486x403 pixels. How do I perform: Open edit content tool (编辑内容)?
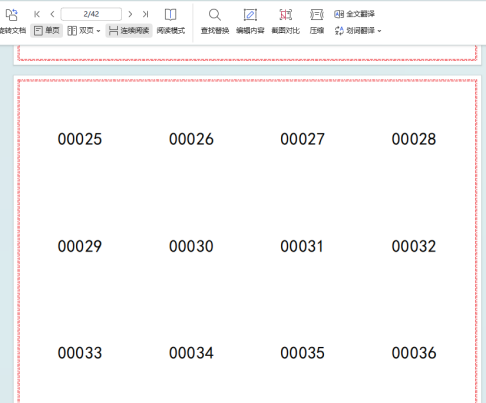(x=250, y=22)
